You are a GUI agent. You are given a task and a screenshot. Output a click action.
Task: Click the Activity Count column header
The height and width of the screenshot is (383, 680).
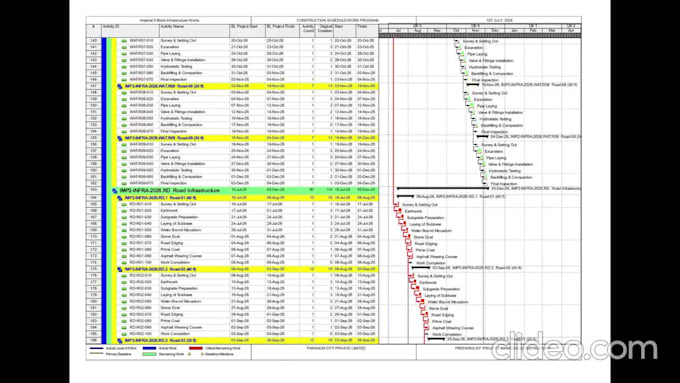click(308, 30)
